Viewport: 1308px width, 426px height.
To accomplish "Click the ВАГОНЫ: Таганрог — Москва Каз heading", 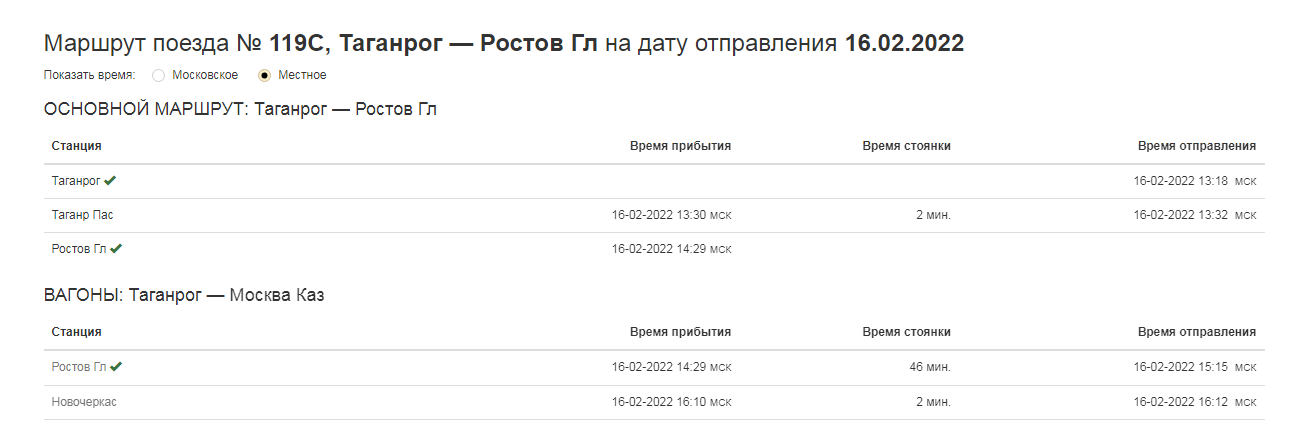I will click(x=184, y=295).
